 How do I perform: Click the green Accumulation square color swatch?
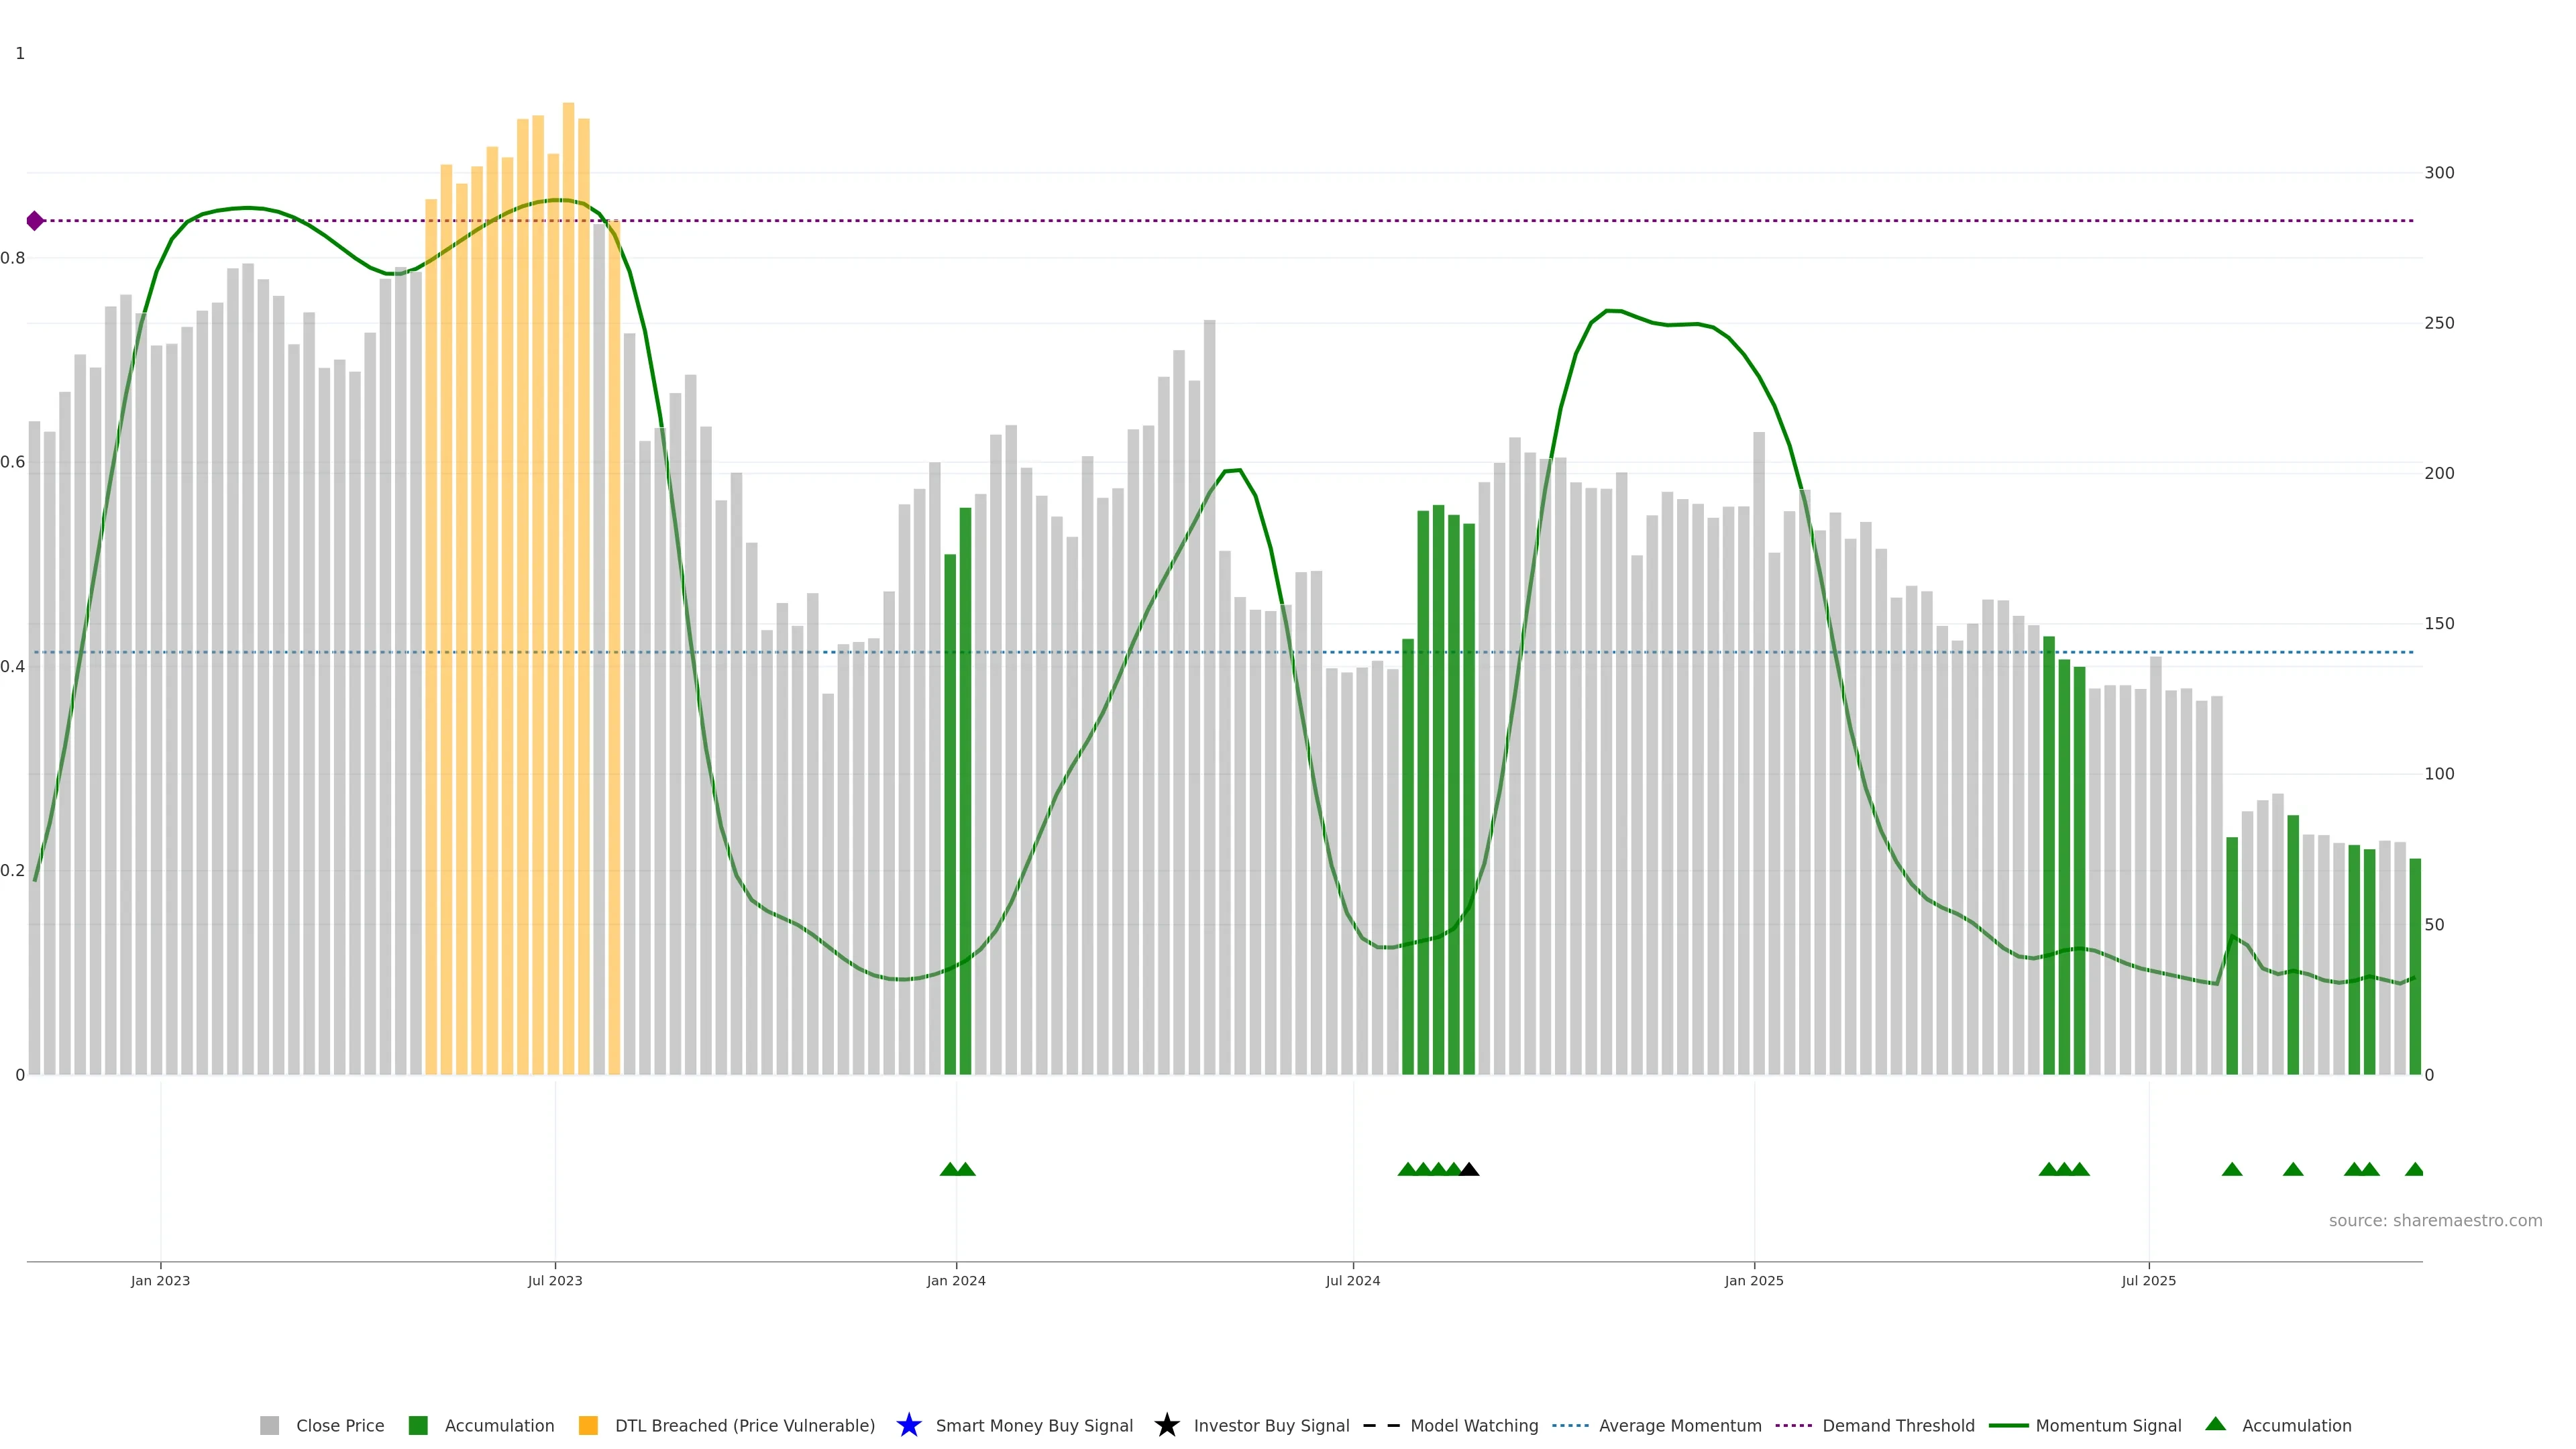click(x=418, y=1425)
